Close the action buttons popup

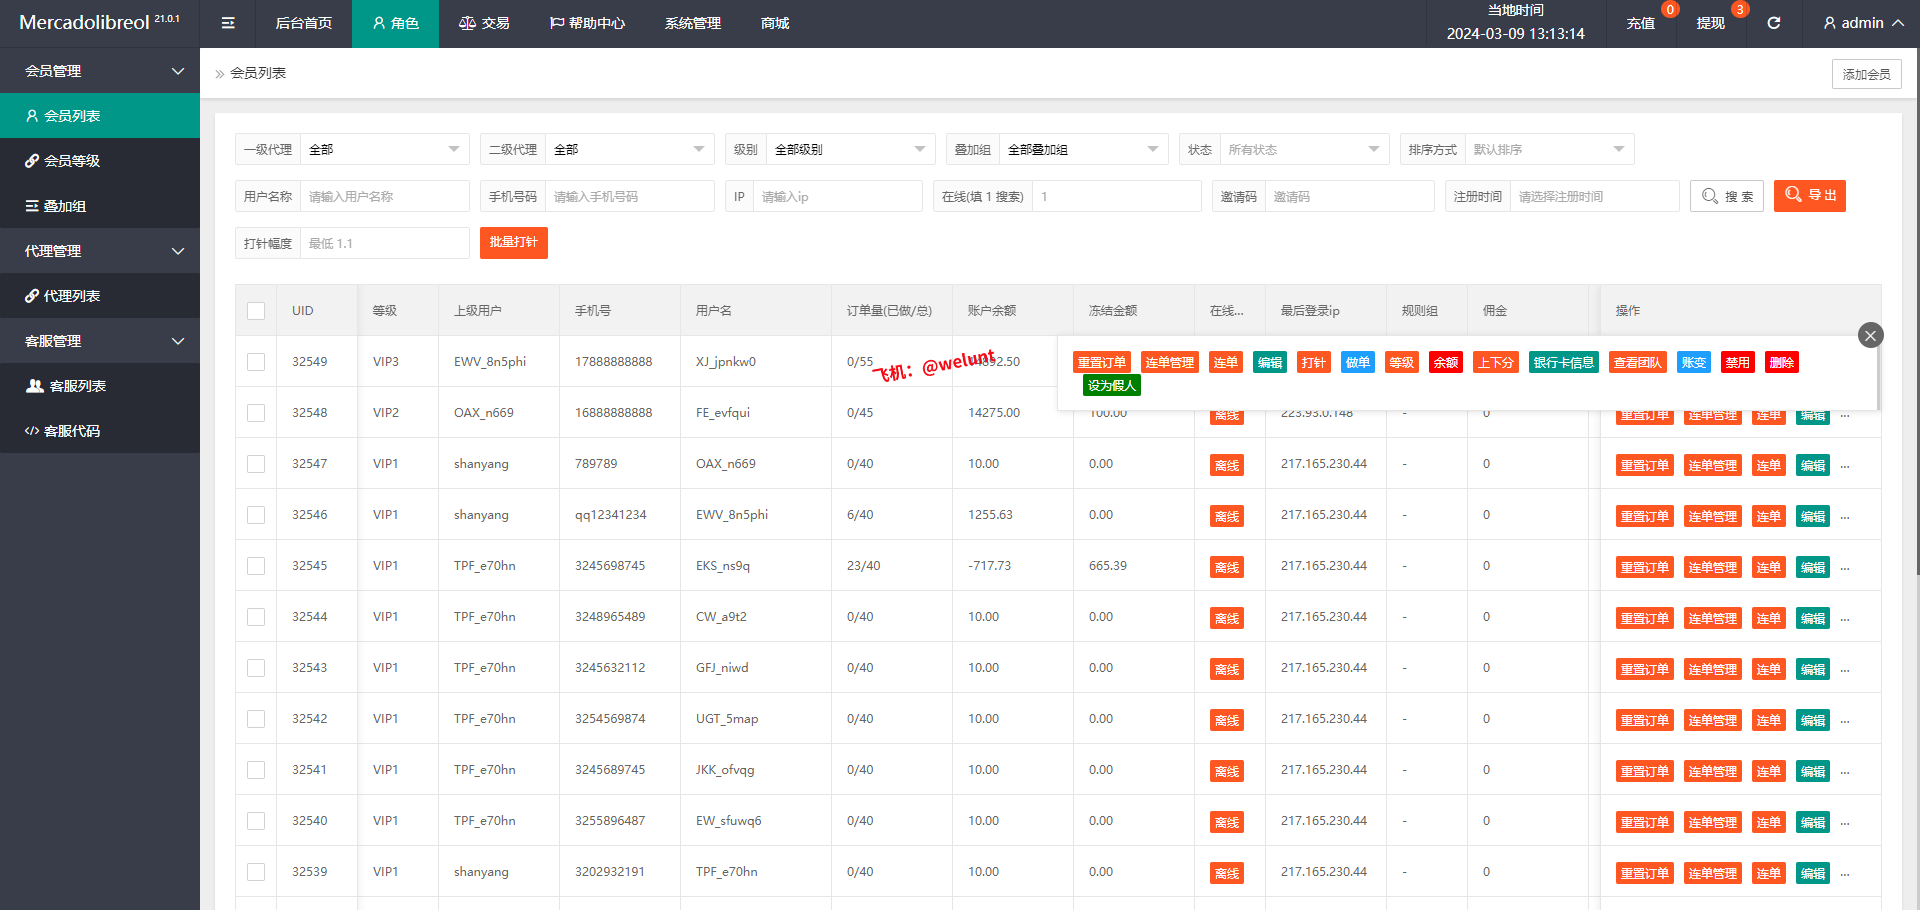(x=1870, y=336)
